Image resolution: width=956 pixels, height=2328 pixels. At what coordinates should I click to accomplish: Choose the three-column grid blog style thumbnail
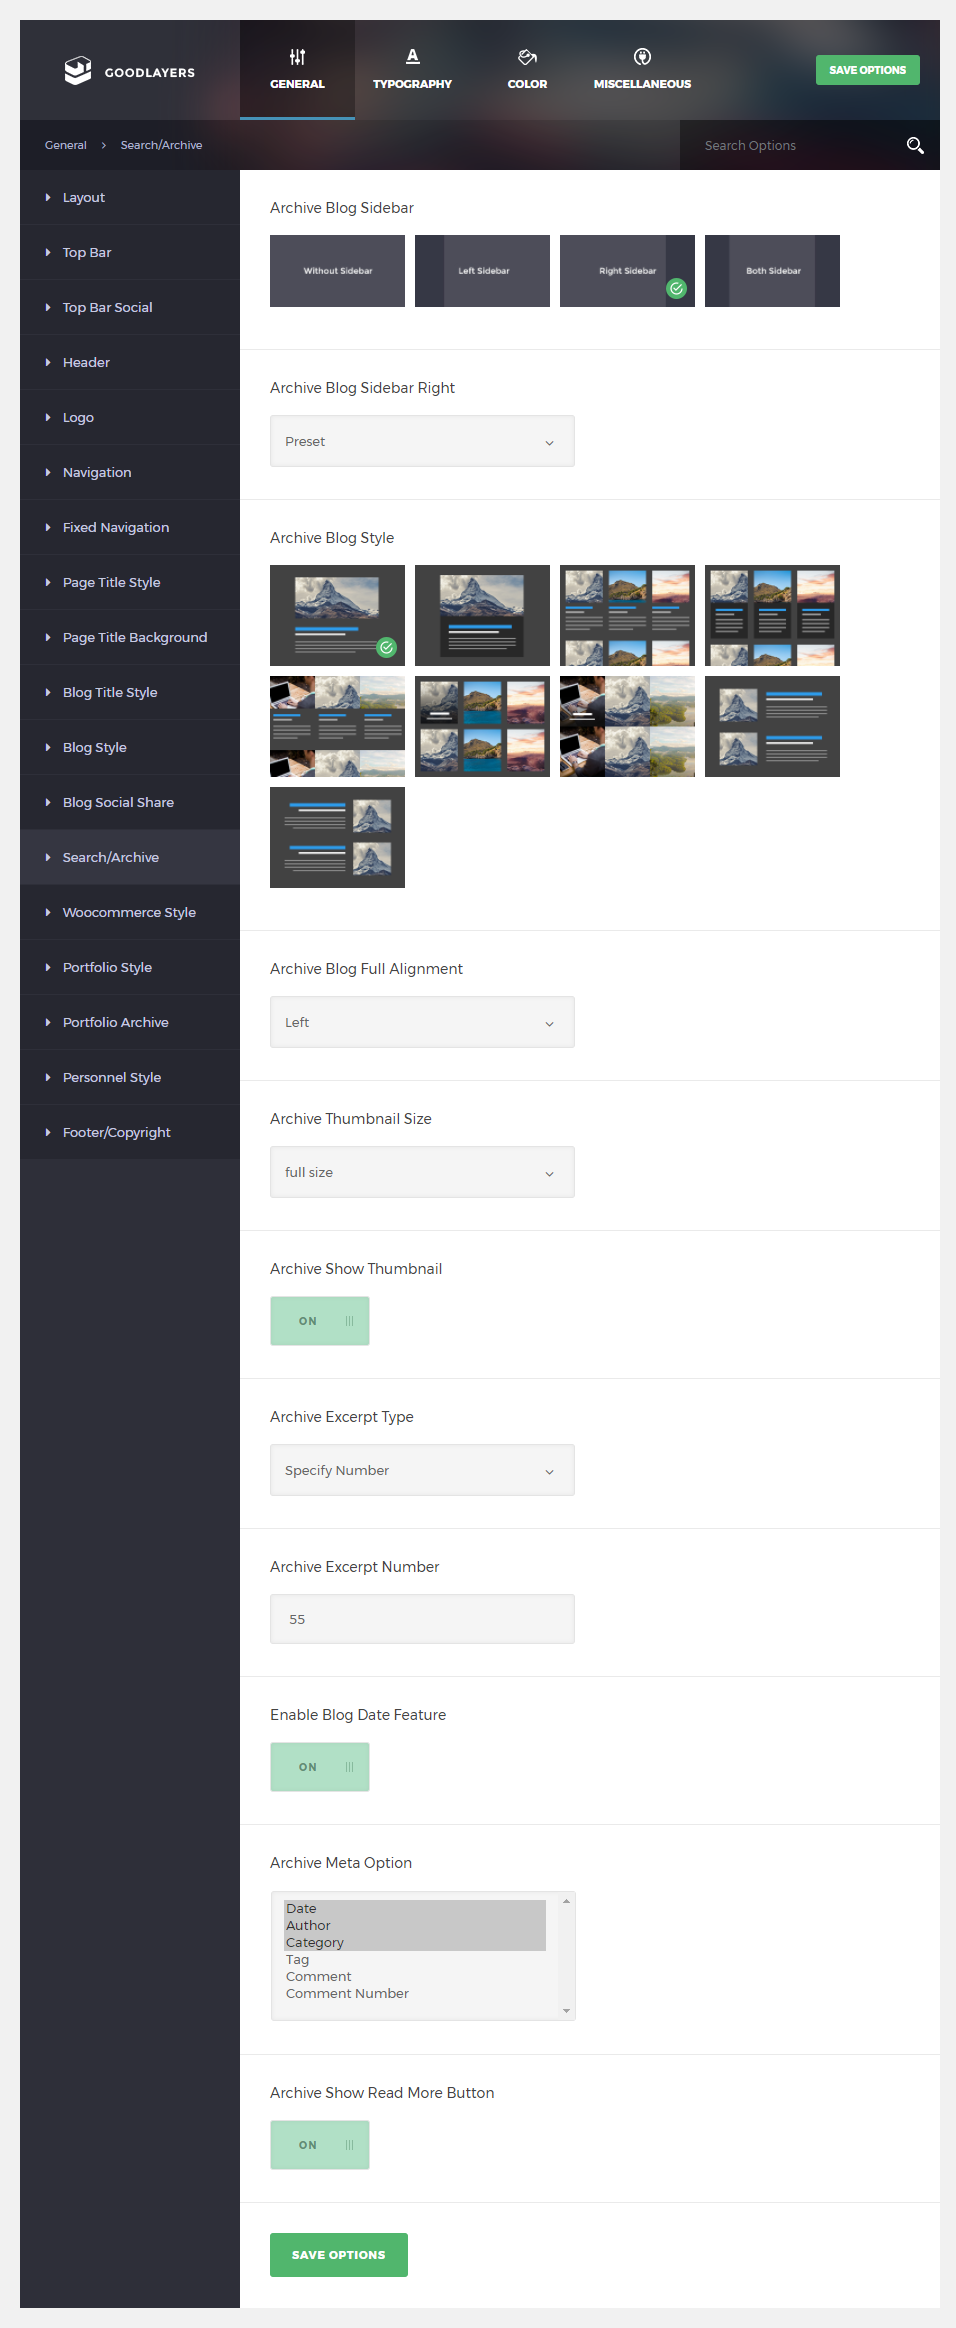(x=627, y=615)
